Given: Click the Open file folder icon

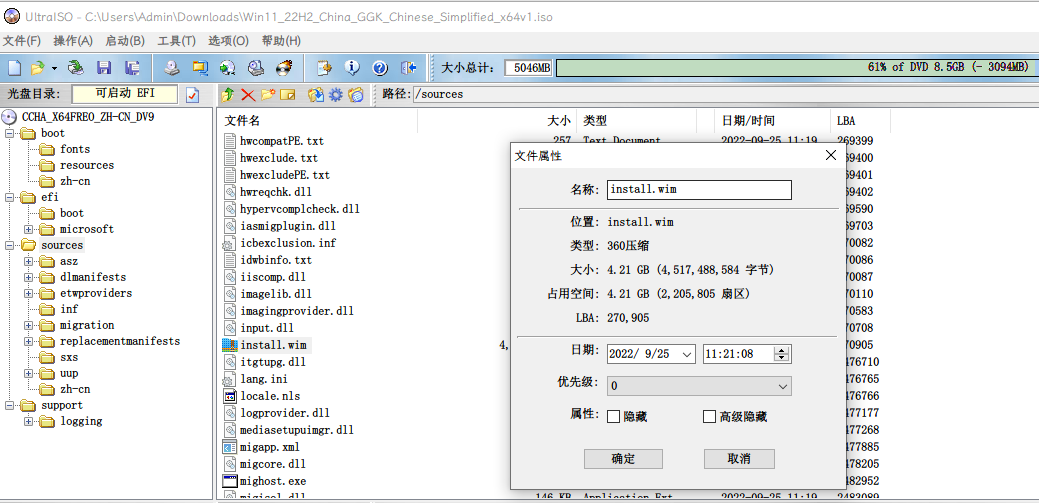Looking at the screenshot, I should point(37,68).
